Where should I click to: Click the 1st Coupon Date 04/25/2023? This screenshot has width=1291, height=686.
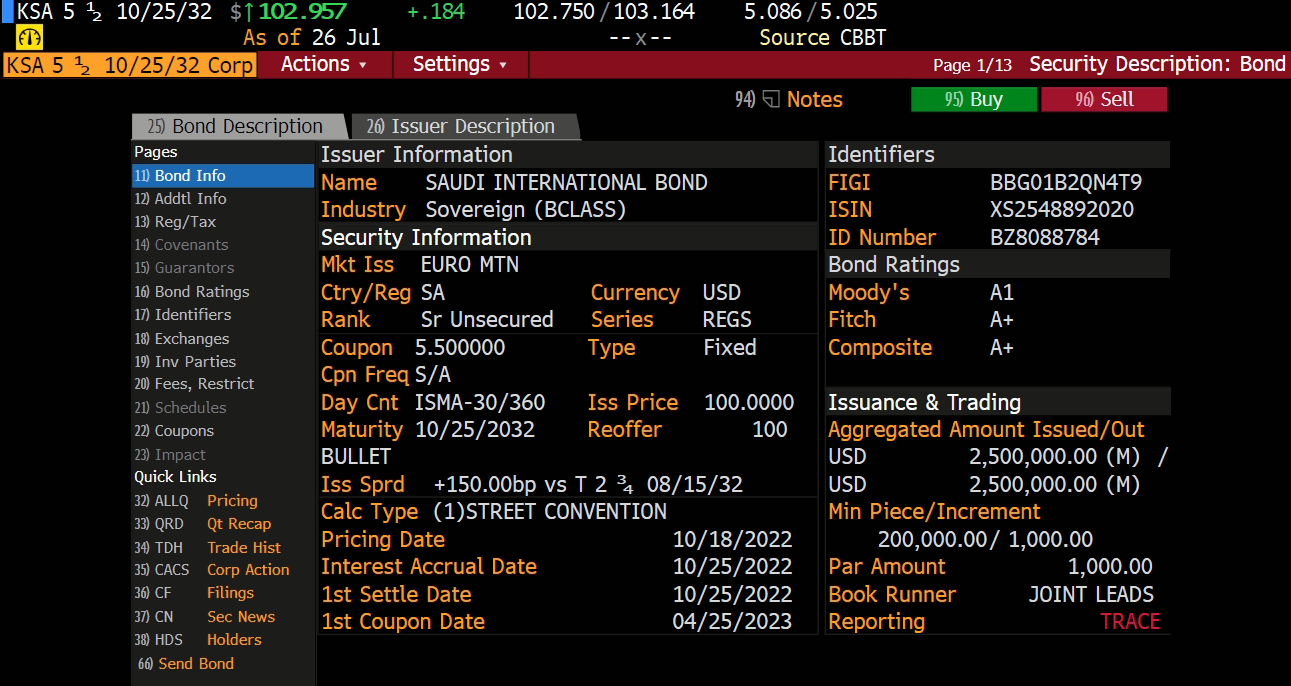coord(732,622)
